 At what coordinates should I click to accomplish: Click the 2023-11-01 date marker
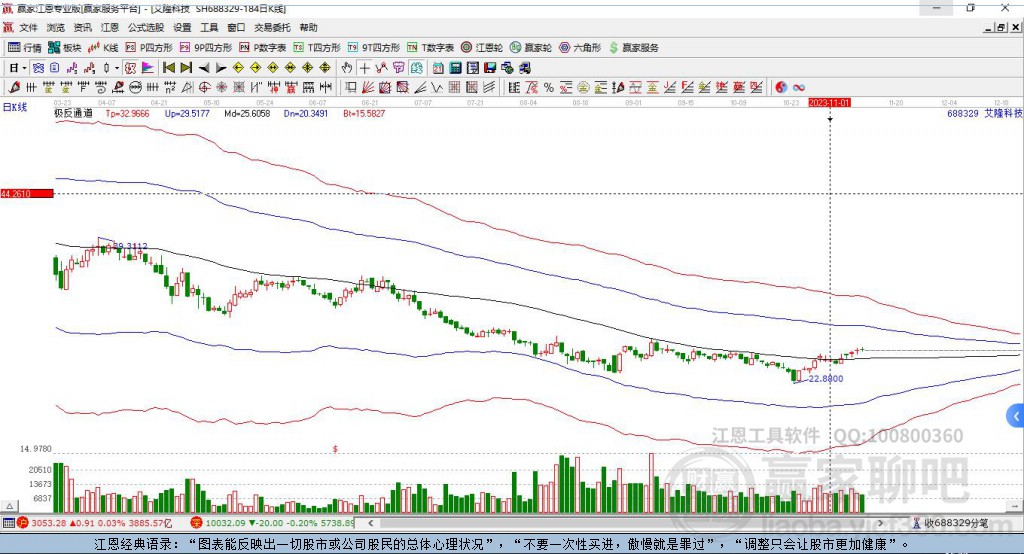pyautogui.click(x=829, y=103)
